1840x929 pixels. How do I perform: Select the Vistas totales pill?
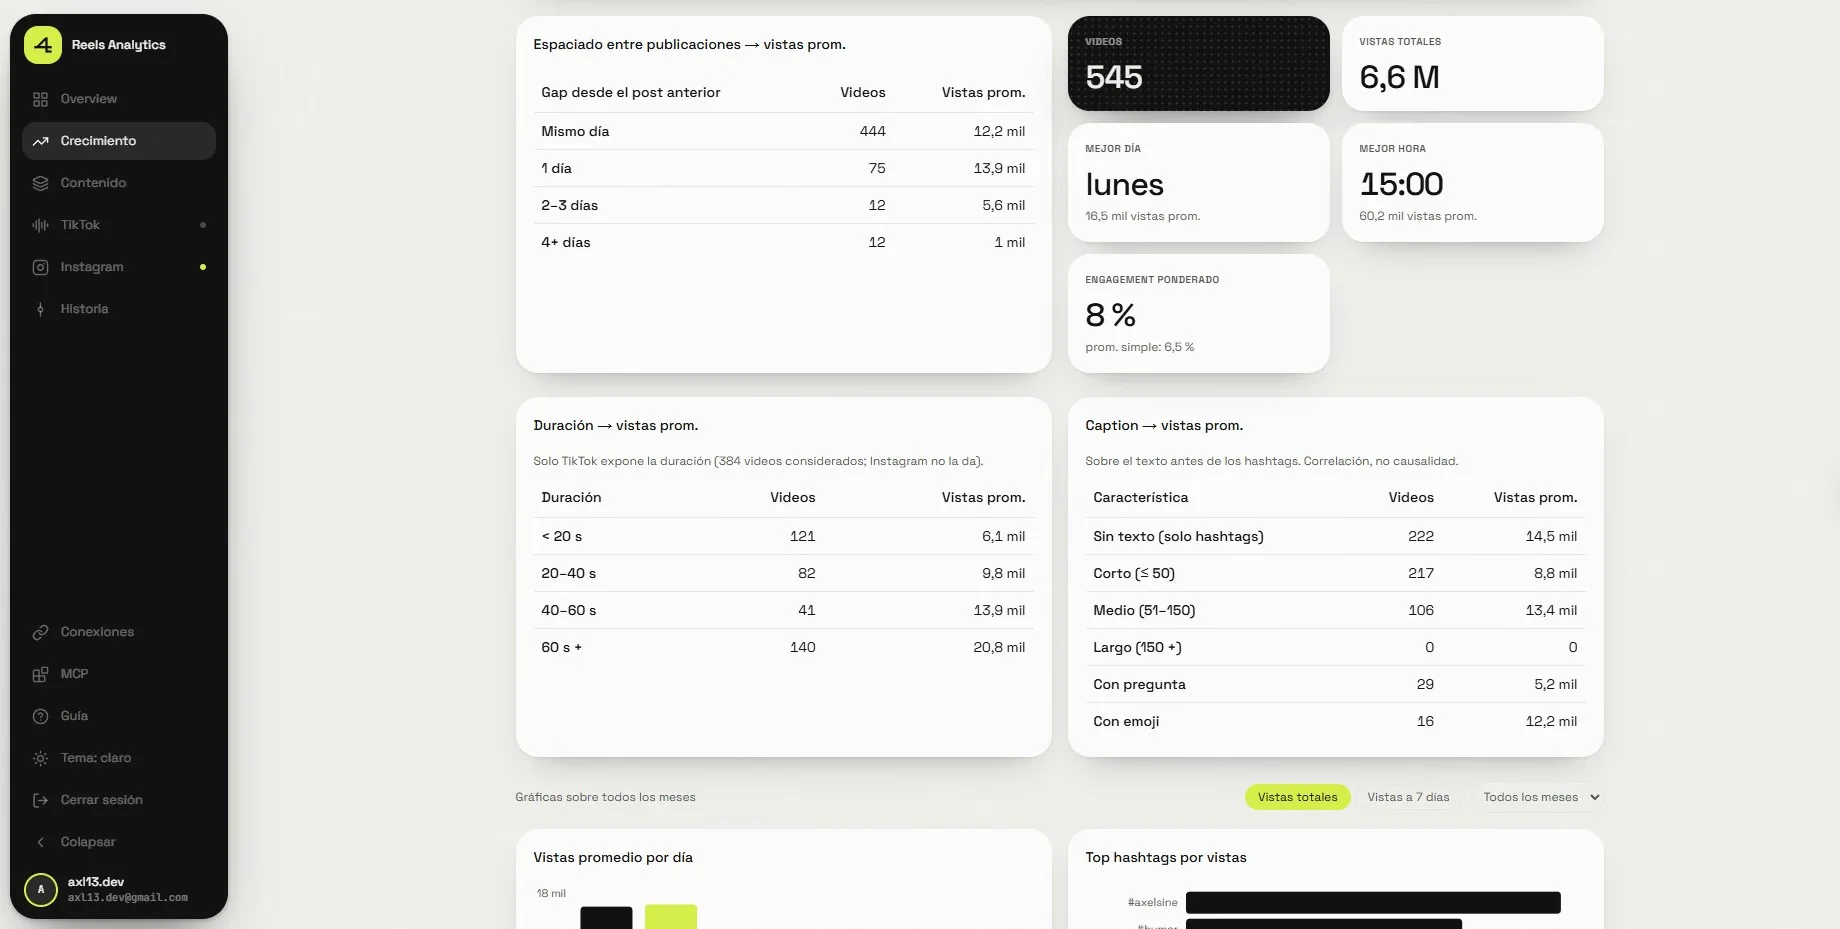(1297, 797)
